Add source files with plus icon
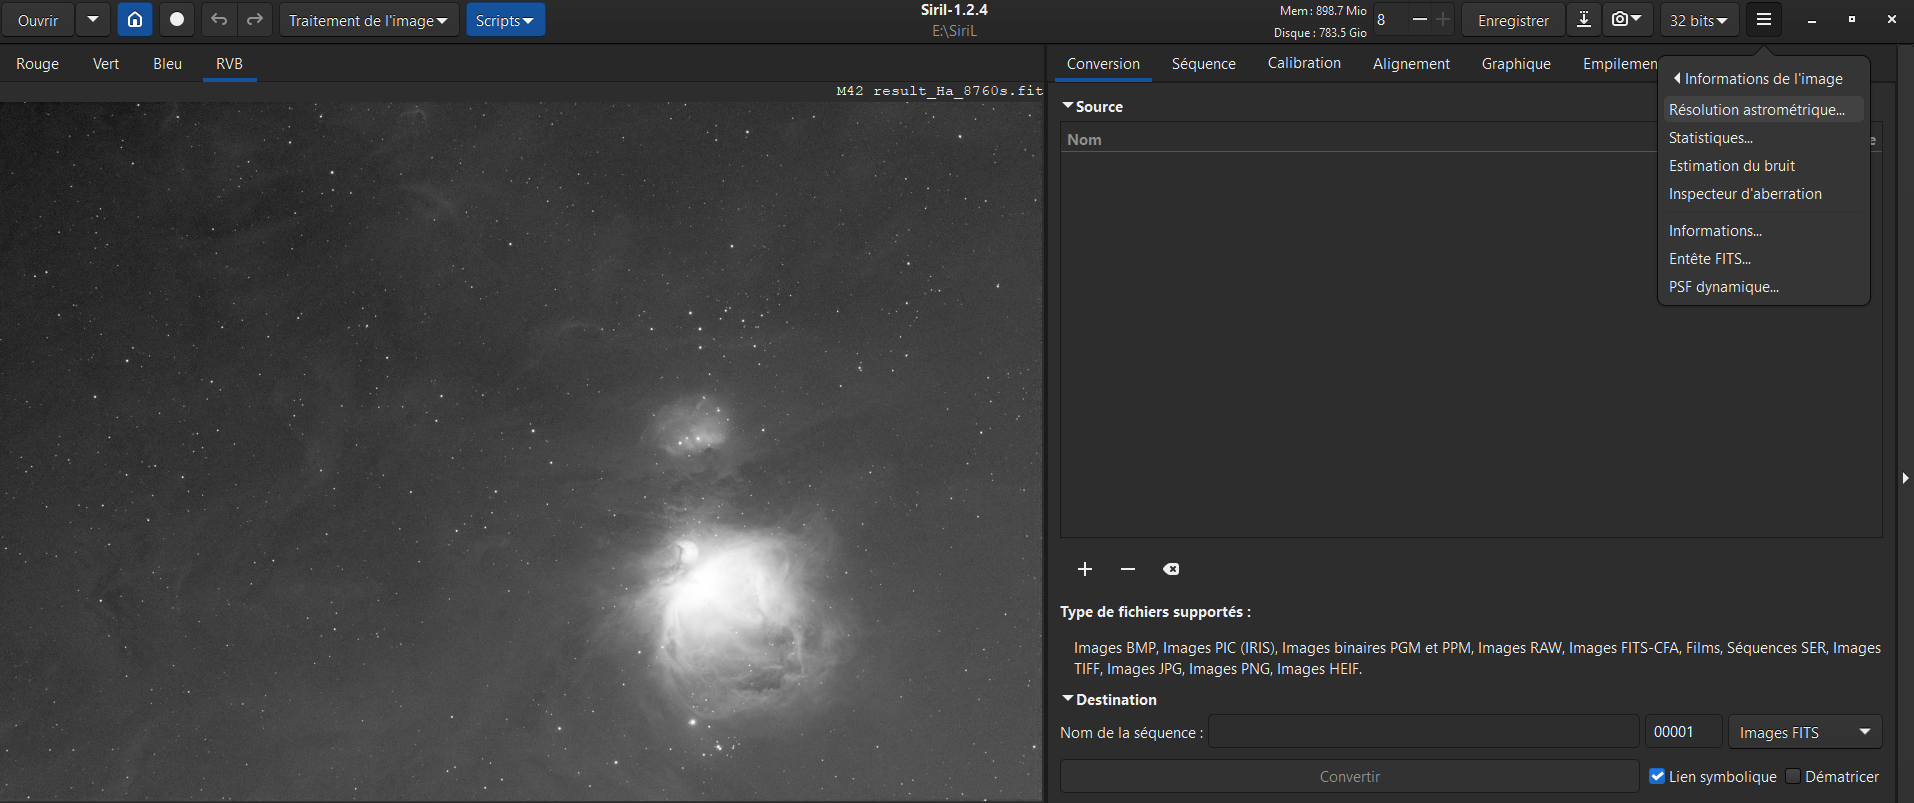 coord(1085,569)
